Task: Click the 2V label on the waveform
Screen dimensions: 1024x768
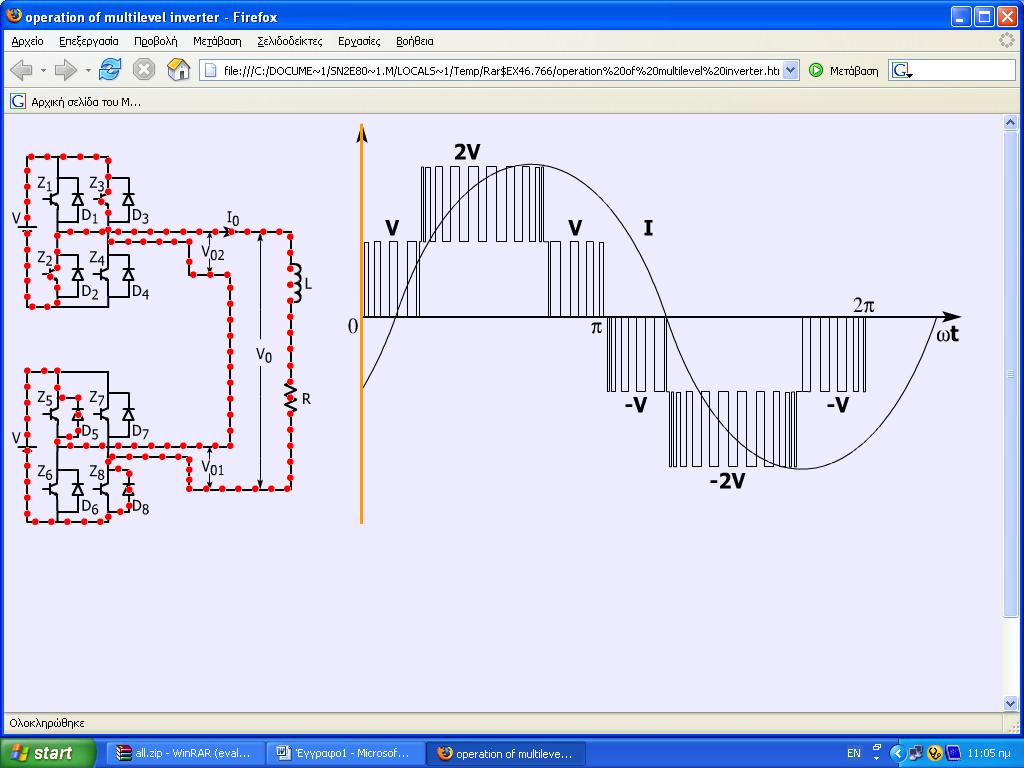Action: point(467,152)
